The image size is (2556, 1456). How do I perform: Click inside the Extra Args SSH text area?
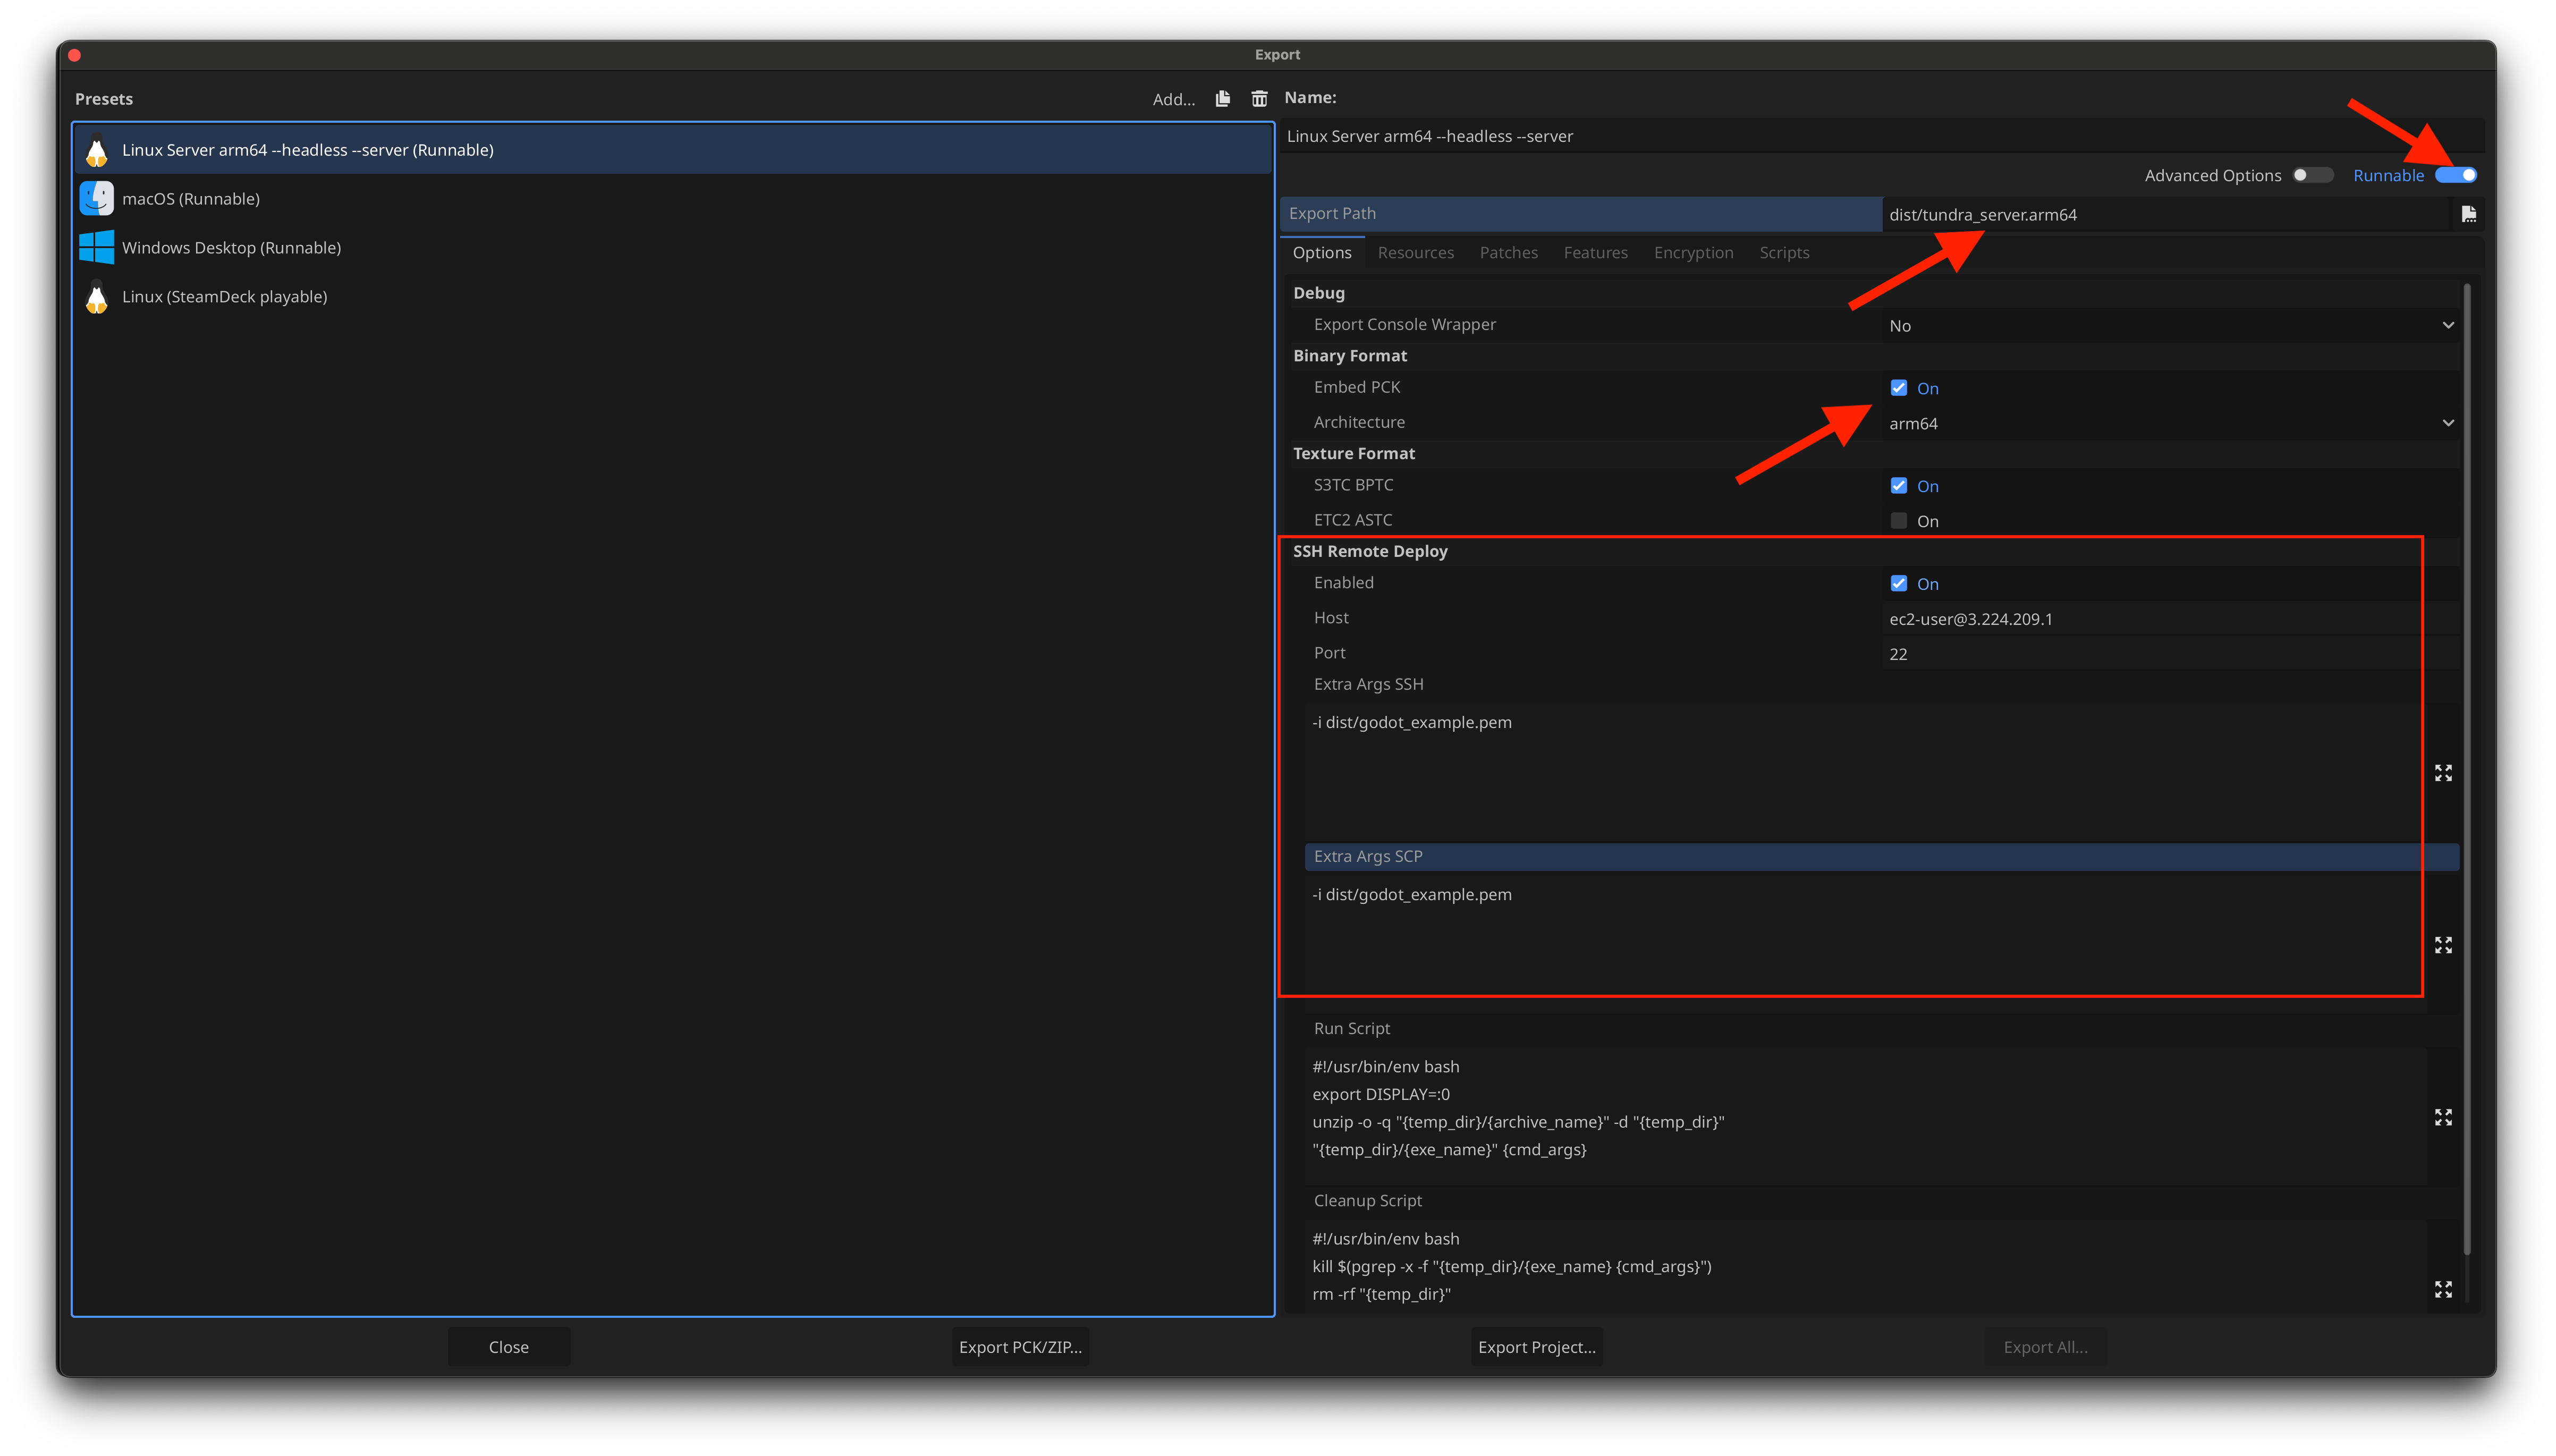click(1865, 772)
